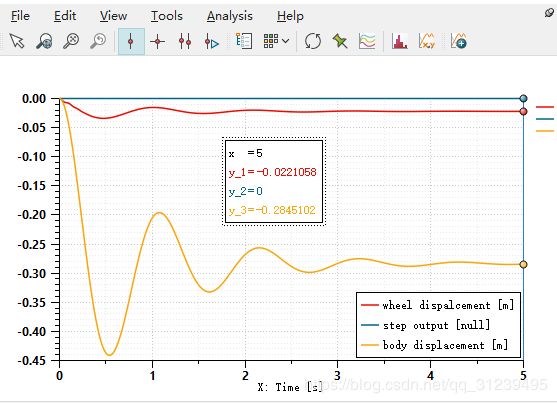Click y_3=-0.2845102 value in readout
The width and height of the screenshot is (557, 403).
click(x=272, y=210)
